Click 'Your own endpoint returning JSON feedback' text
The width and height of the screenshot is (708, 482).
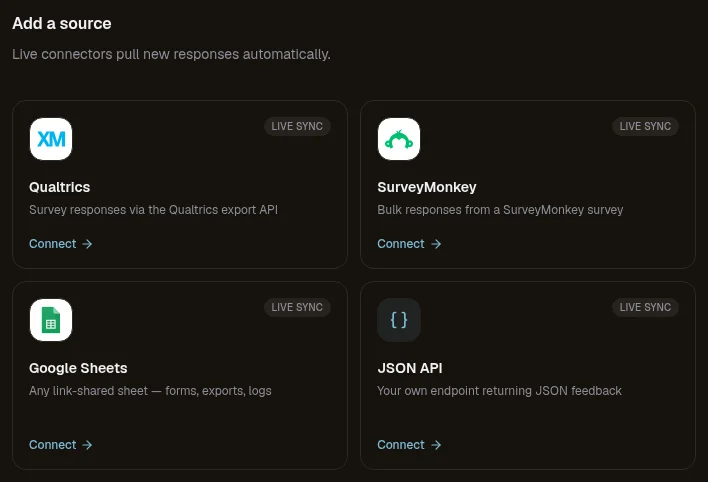[499, 391]
